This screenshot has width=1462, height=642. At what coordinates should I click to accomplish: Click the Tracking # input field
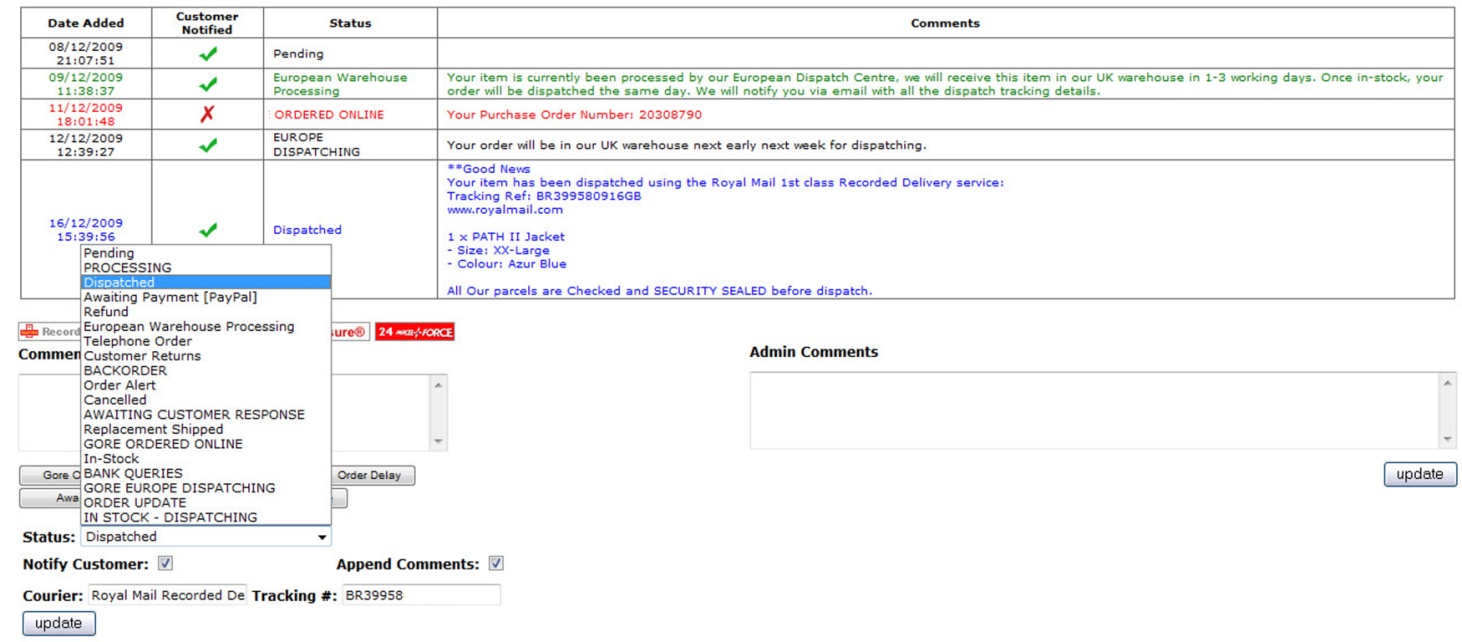click(420, 596)
